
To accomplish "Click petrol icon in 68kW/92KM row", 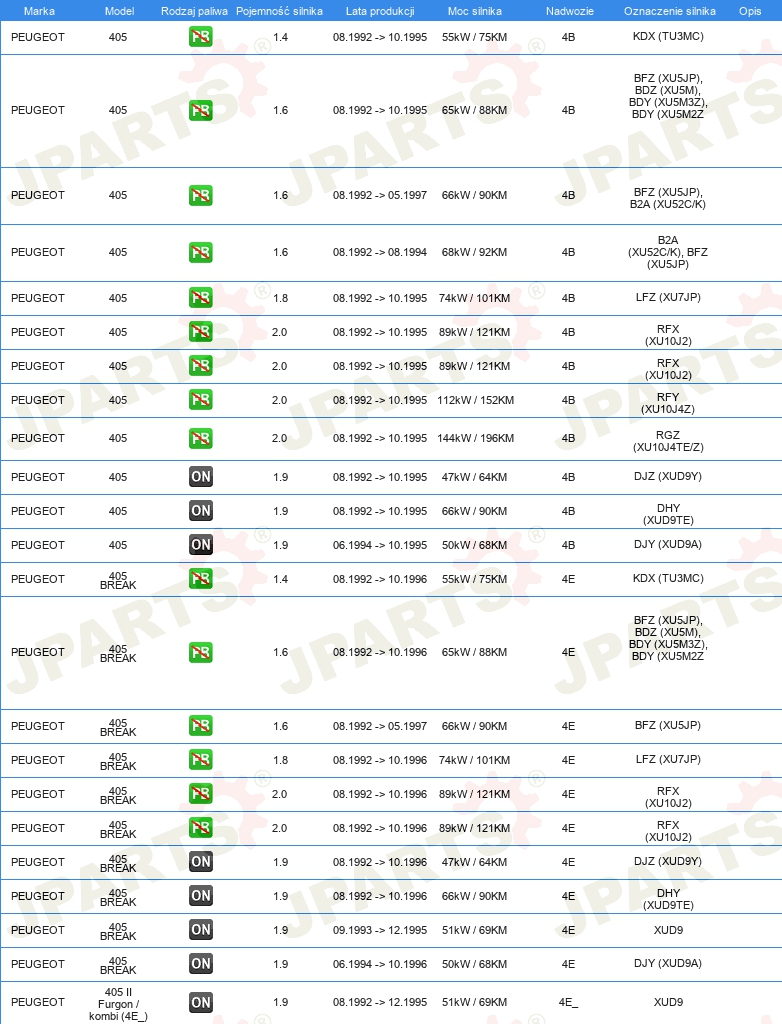I will pos(201,252).
